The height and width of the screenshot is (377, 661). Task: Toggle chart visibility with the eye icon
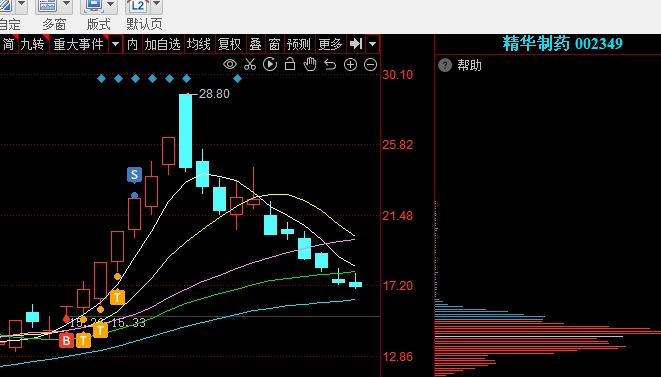coord(230,65)
